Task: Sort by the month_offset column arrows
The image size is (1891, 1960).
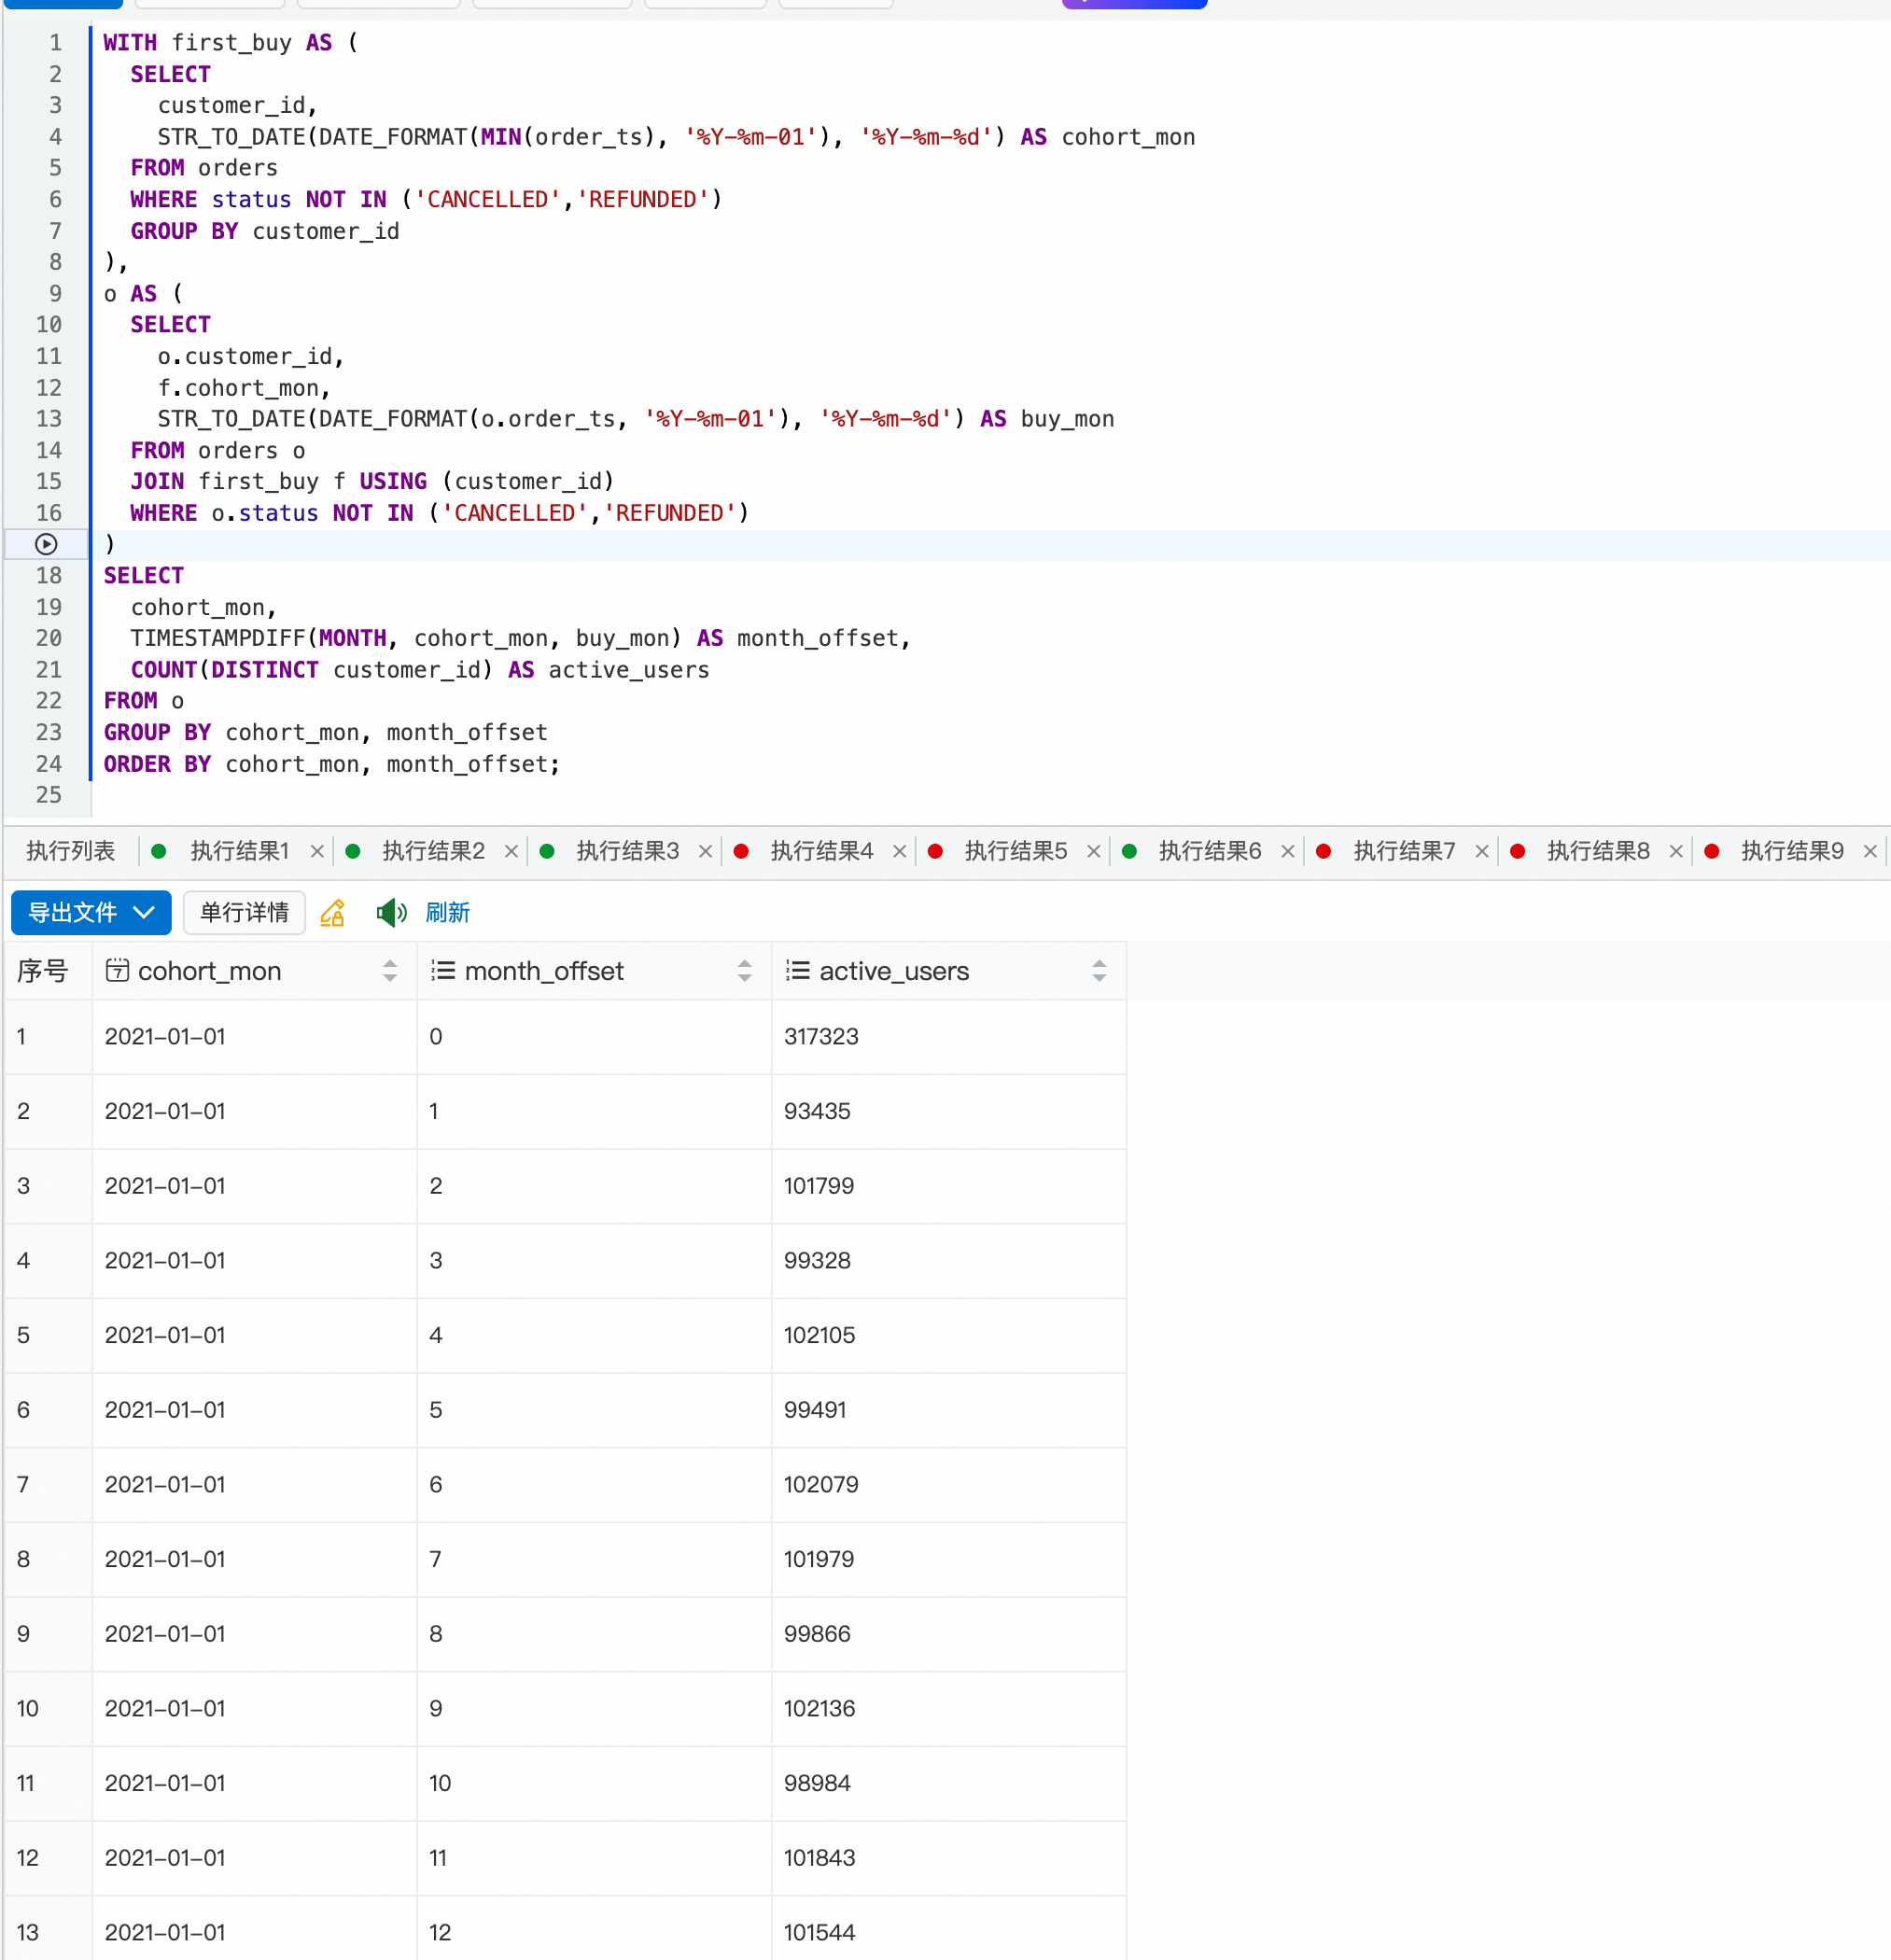Action: [x=744, y=970]
